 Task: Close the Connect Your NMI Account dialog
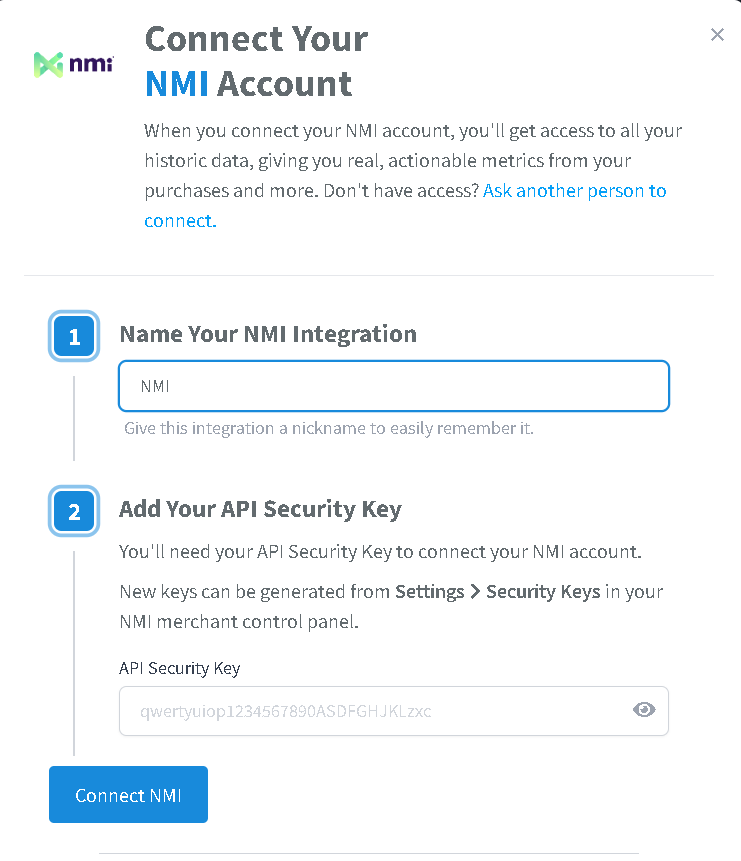coord(717,35)
